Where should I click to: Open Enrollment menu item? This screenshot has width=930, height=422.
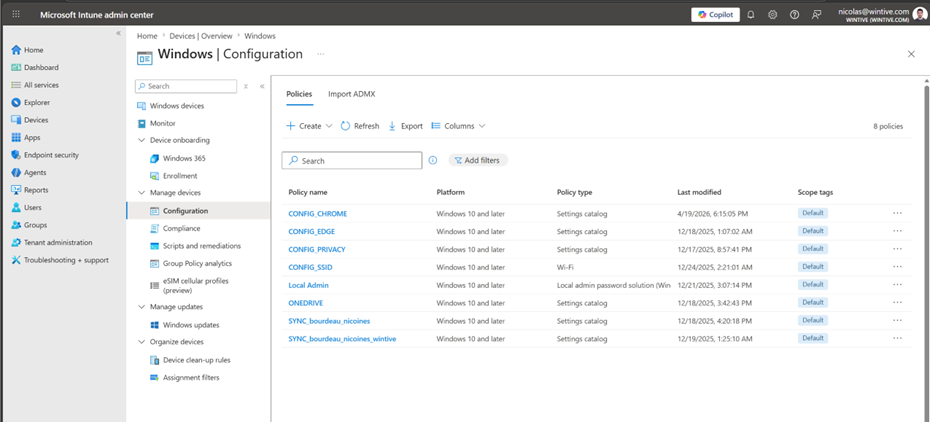pos(174,176)
